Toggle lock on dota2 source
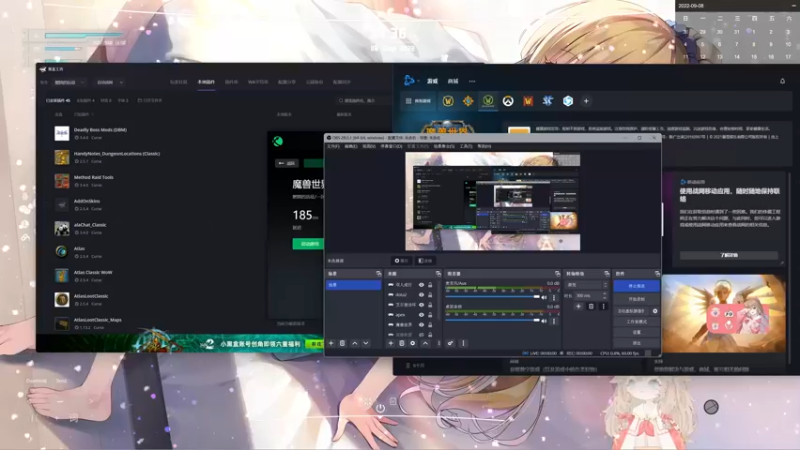Screen dimensions: 800x450 (x=430, y=295)
